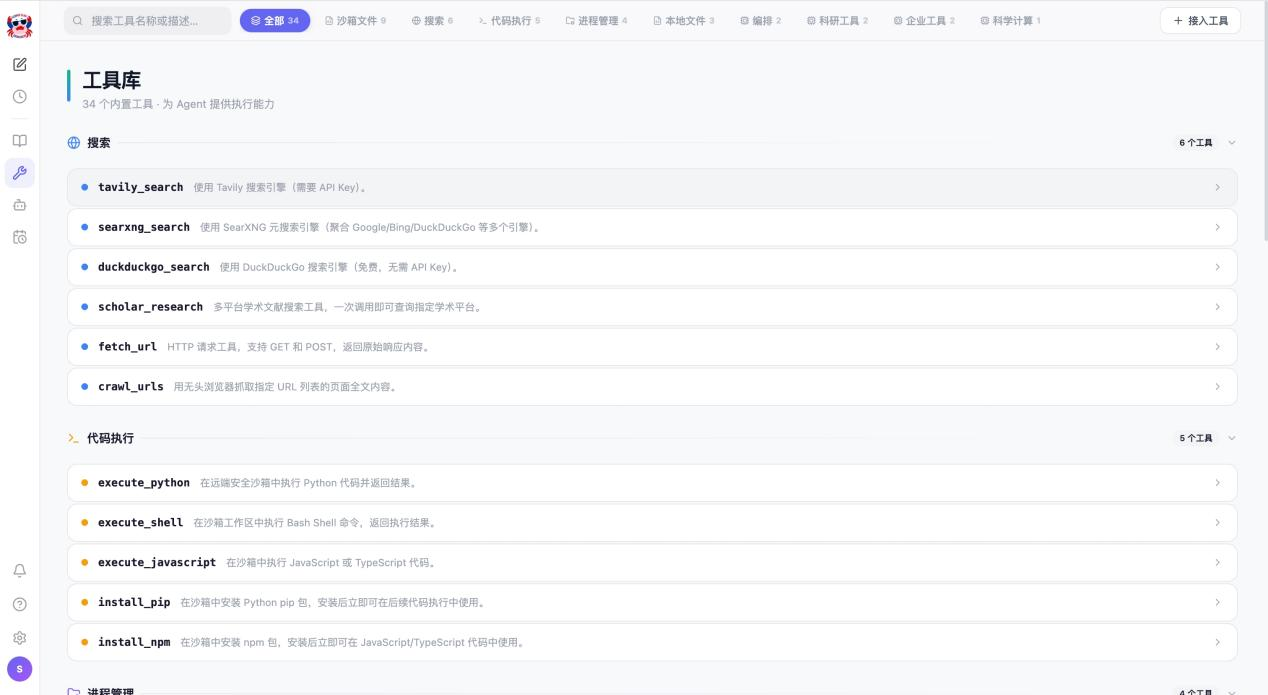Select the wrench tools icon in sidebar
The image size is (1268, 695).
[x=19, y=173]
